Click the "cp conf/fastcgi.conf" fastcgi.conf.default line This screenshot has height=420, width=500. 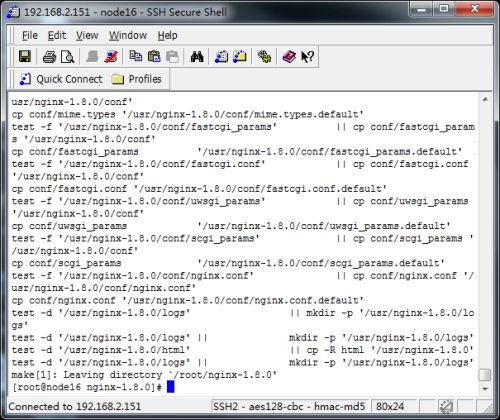pyautogui.click(x=199, y=189)
